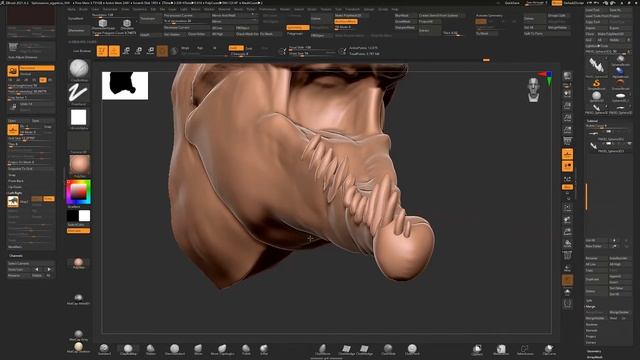
Task: Pick the Standard brush in bottom shelf
Action: [x=104, y=349]
